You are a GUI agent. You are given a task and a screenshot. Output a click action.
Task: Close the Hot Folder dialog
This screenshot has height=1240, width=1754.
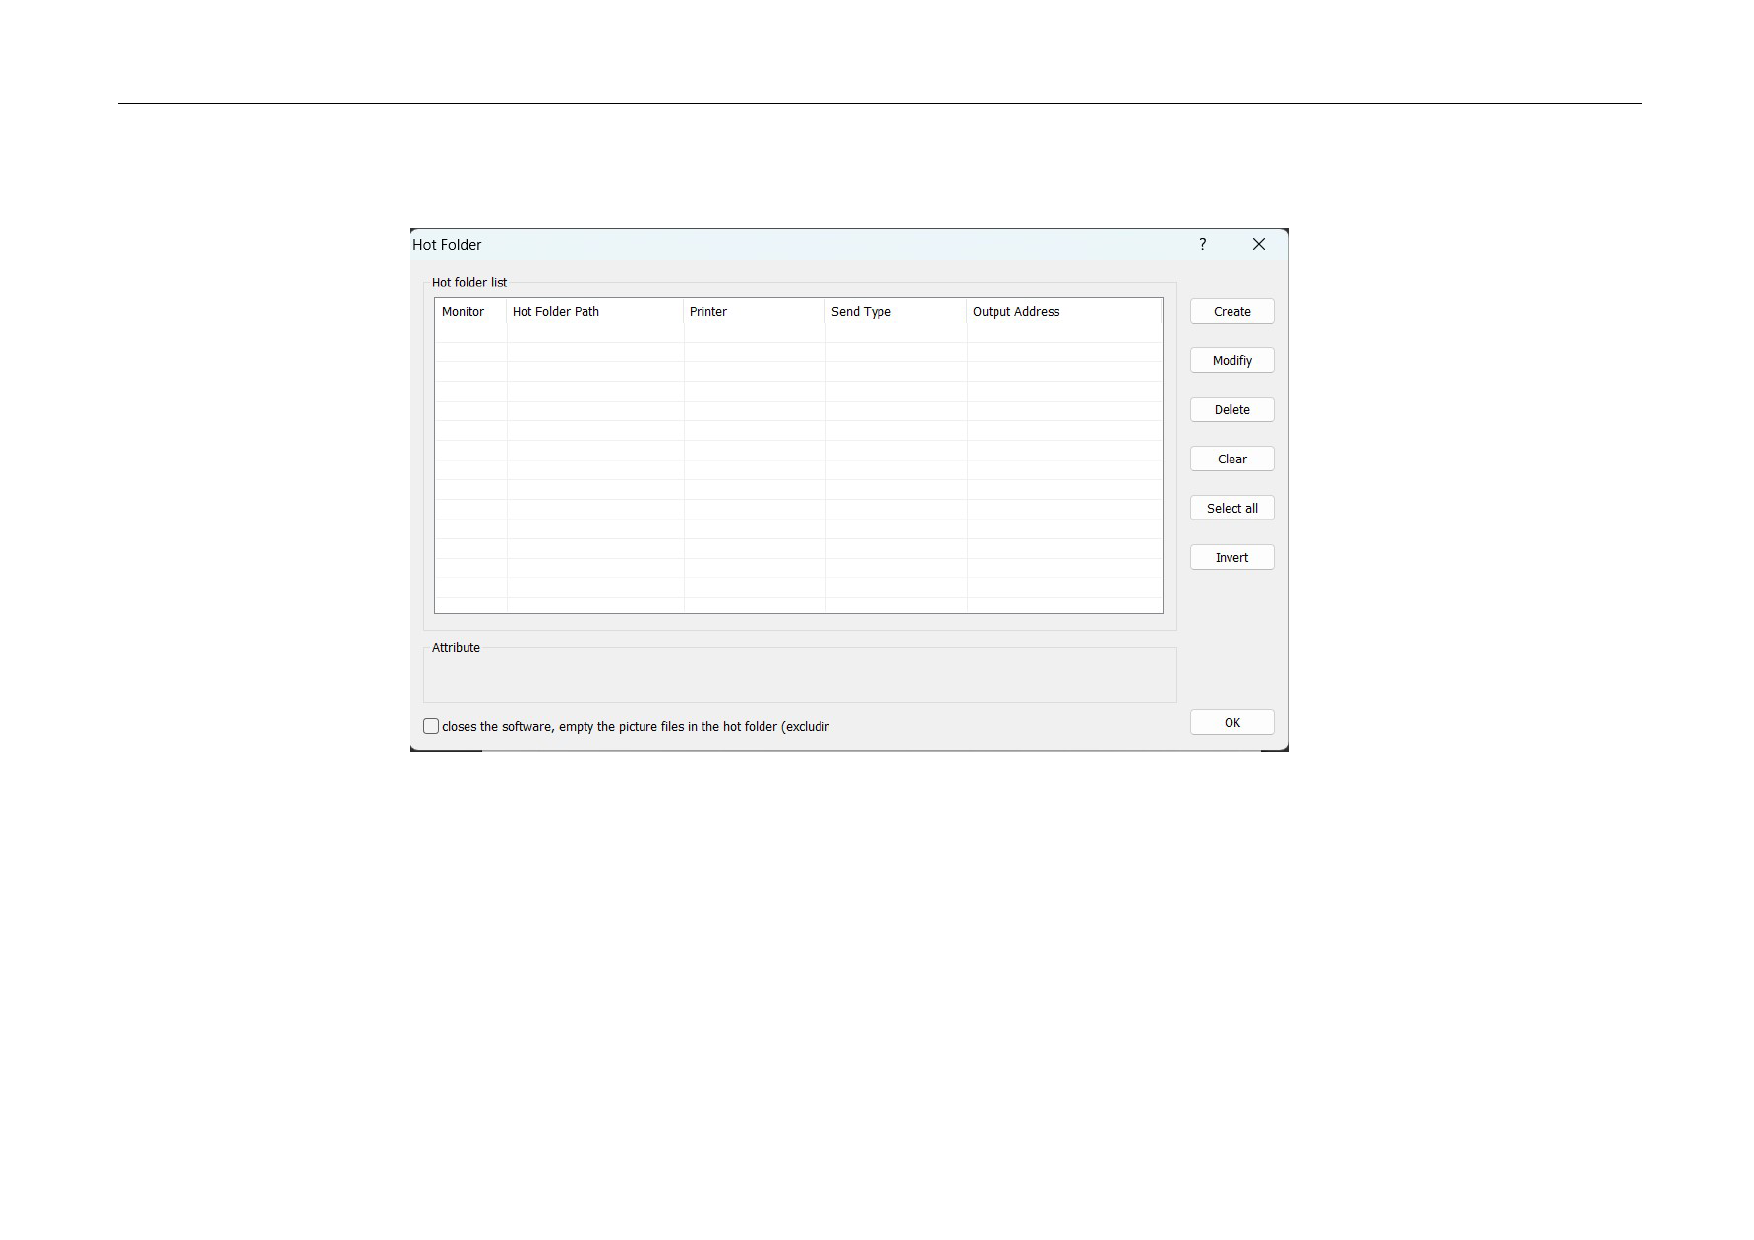(x=1258, y=245)
